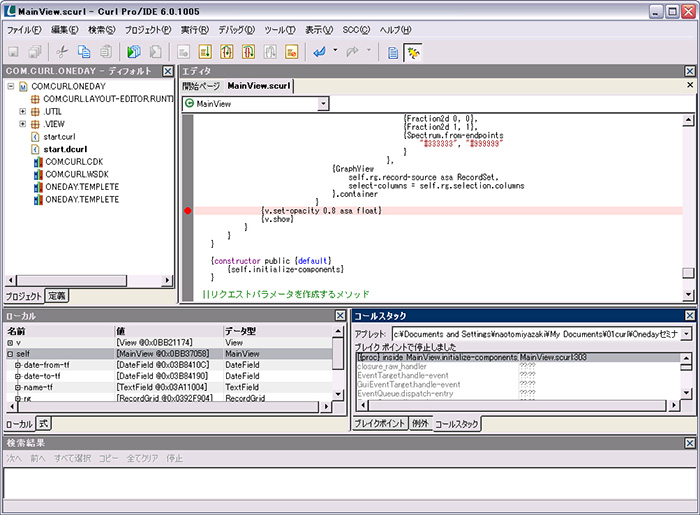700x515 pixels.
Task: Open the デバッグ(D) menu
Action: pyautogui.click(x=236, y=30)
